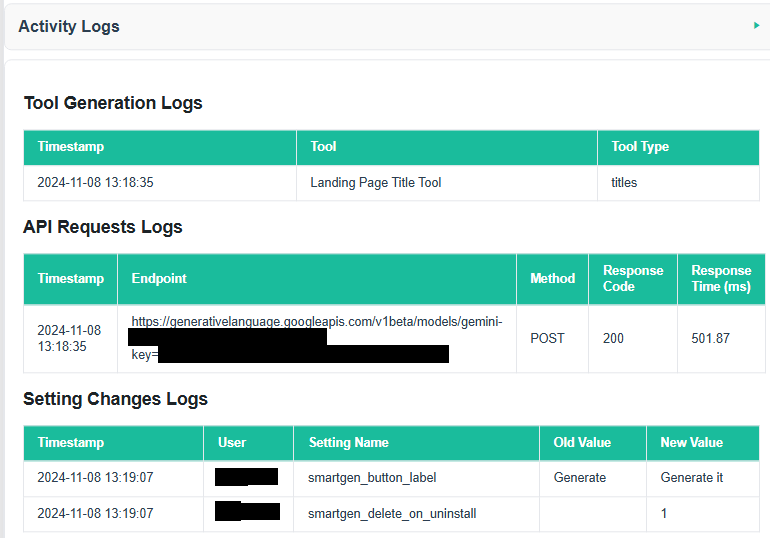
Task: Click the smartgen_button_label setting name
Action: (372, 478)
